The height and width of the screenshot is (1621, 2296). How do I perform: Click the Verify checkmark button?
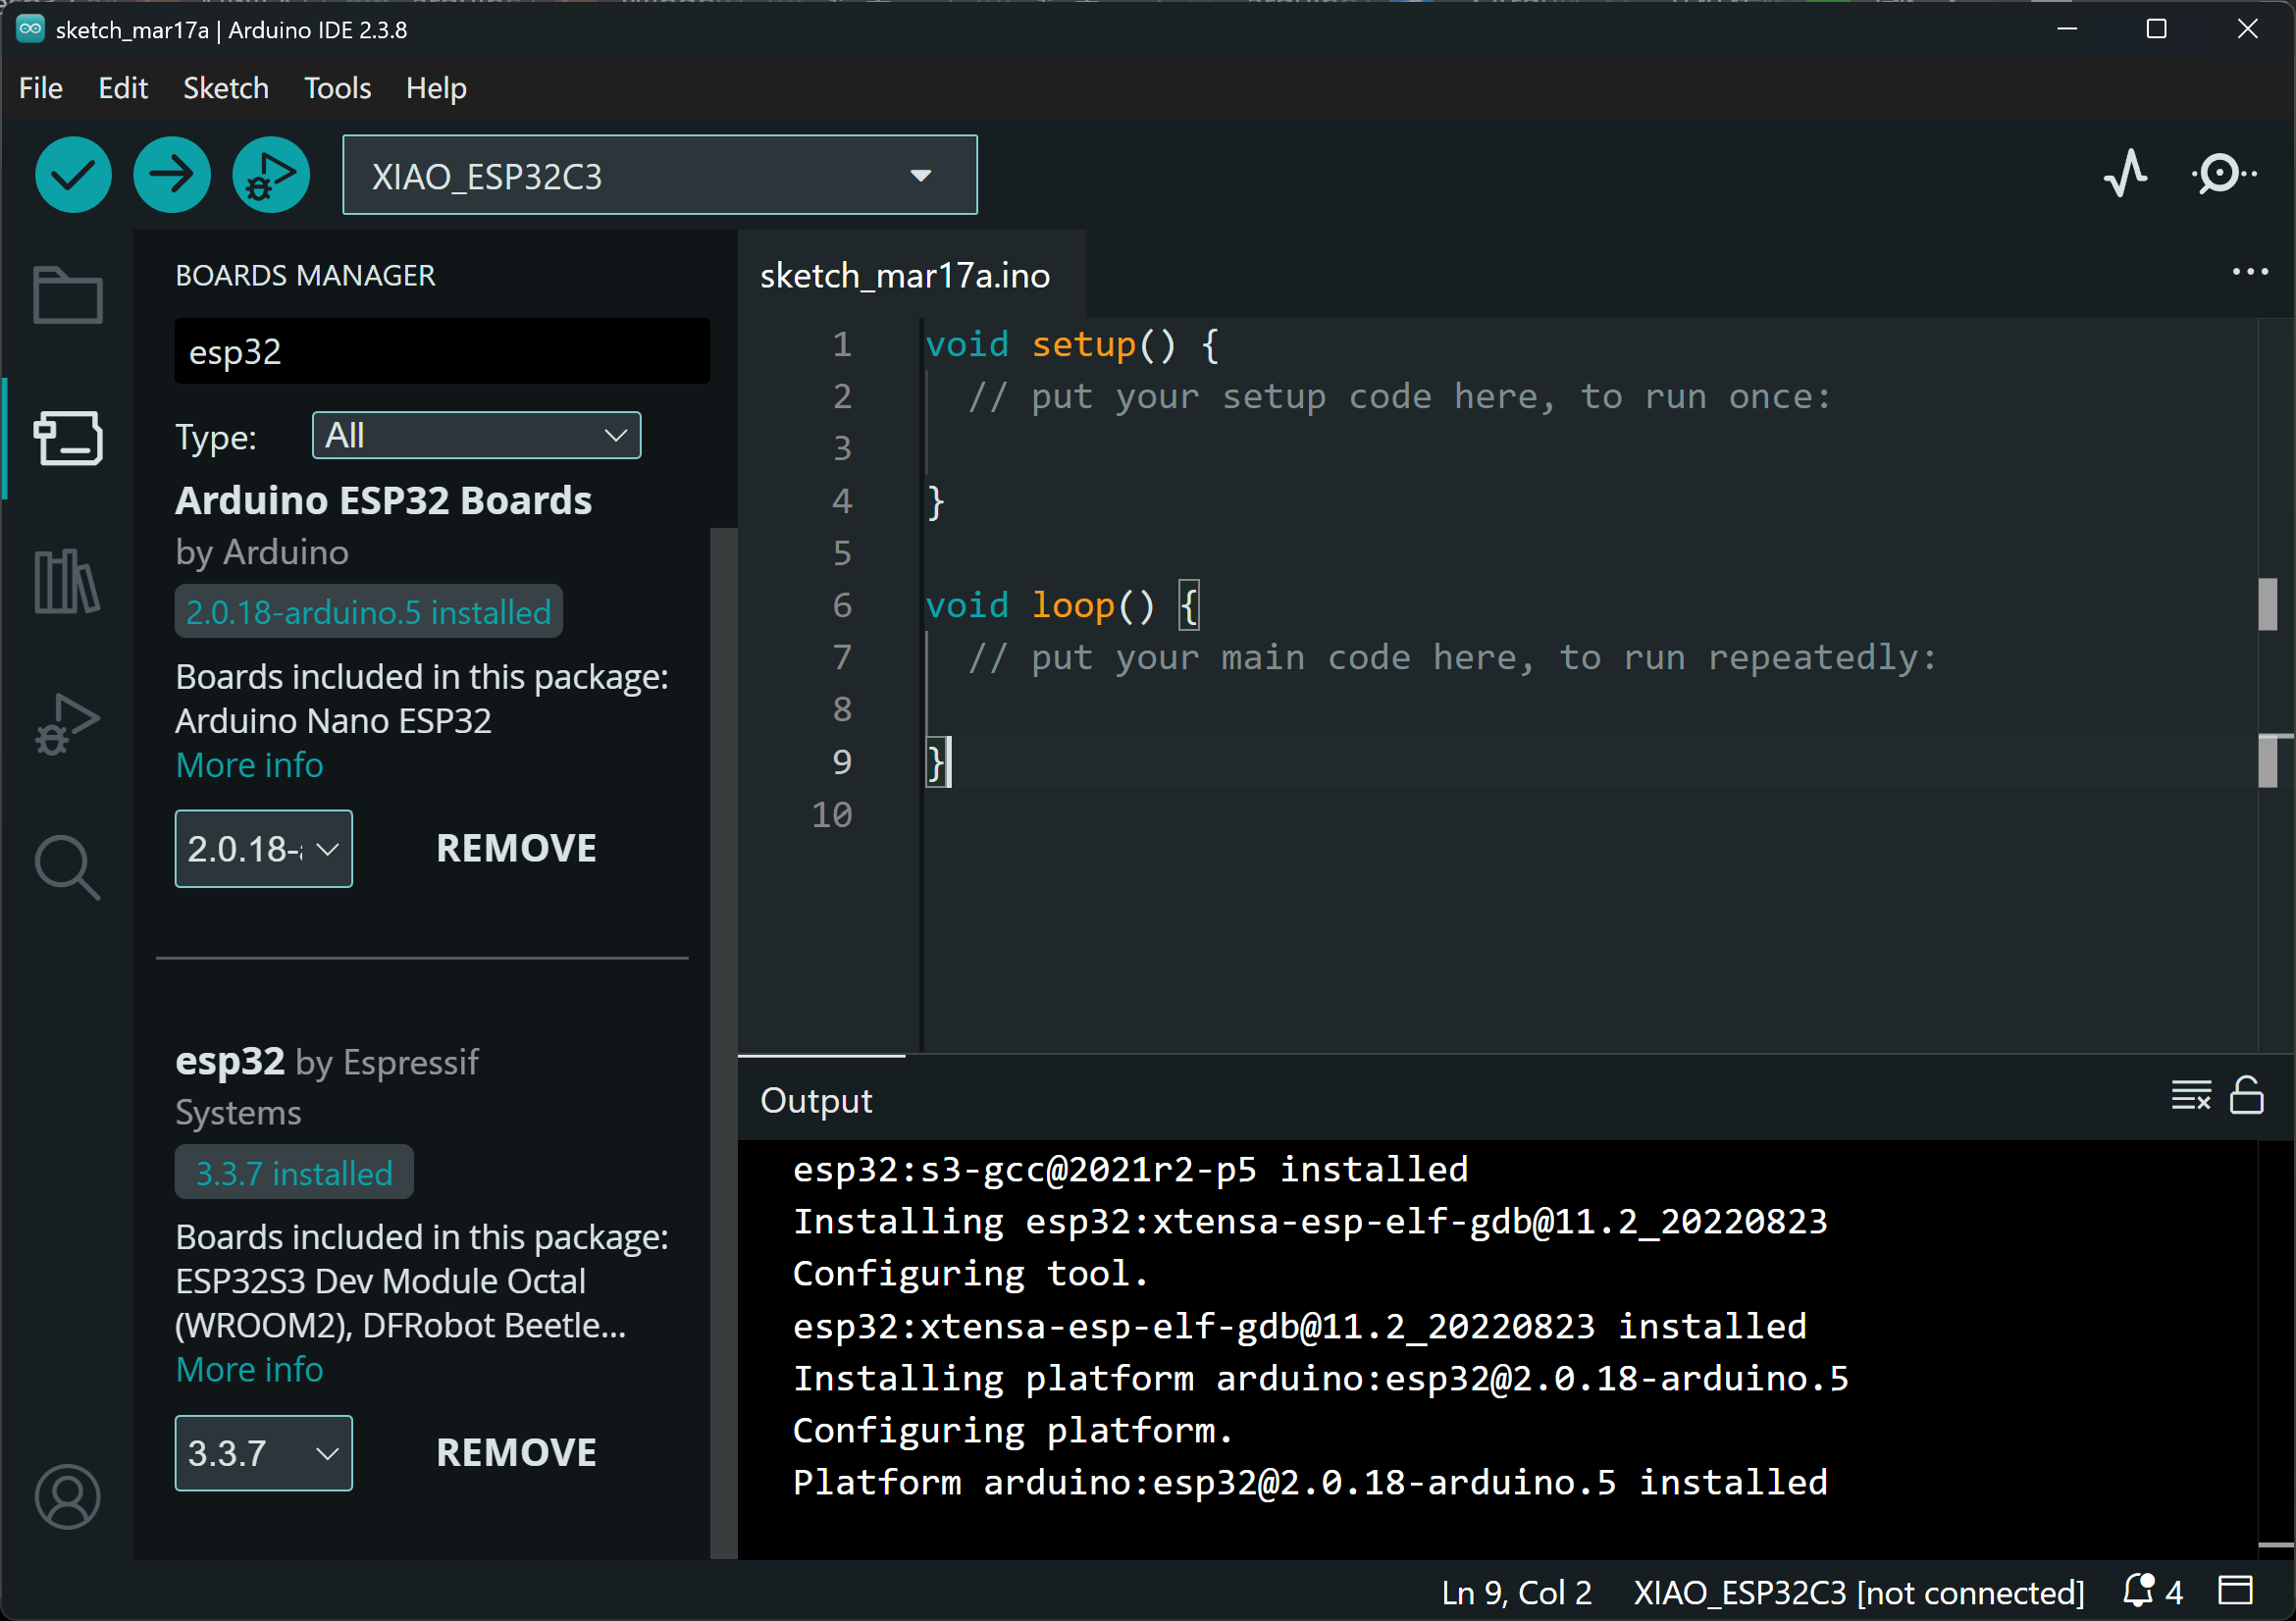[x=73, y=175]
